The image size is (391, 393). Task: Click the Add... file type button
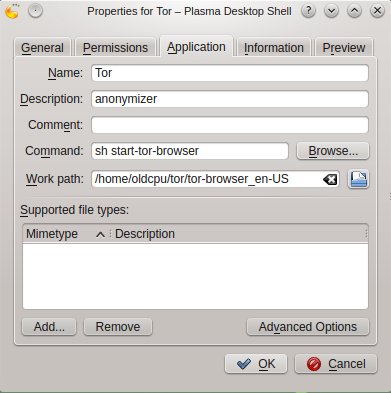coord(49,327)
